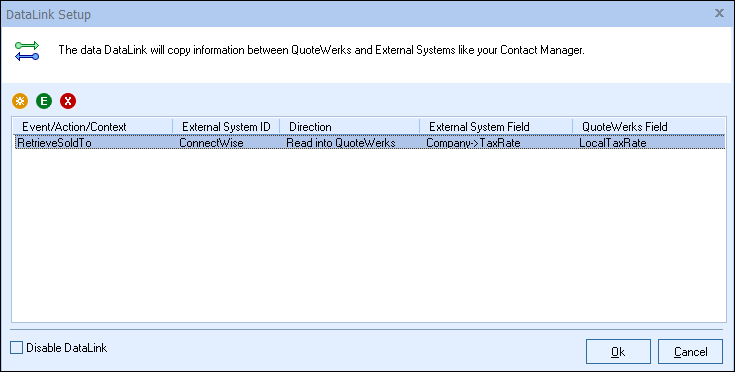Click the QuoteWerks Field column header

[x=649, y=126]
